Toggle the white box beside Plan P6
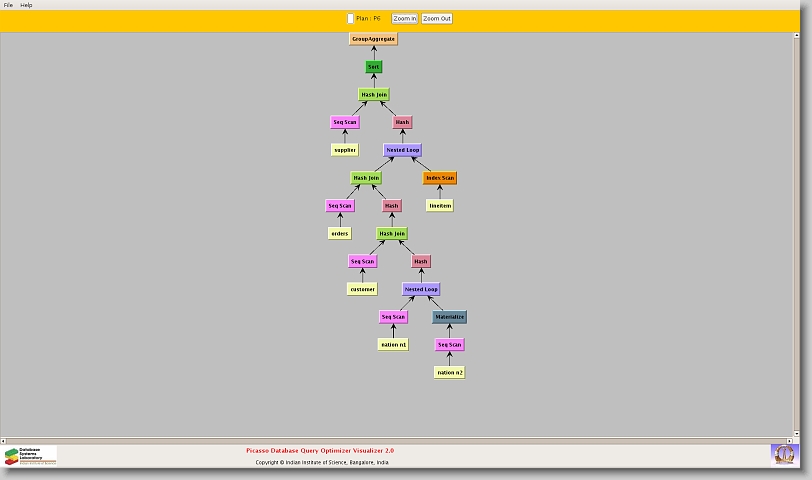Image resolution: width=812 pixels, height=480 pixels. 350,18
